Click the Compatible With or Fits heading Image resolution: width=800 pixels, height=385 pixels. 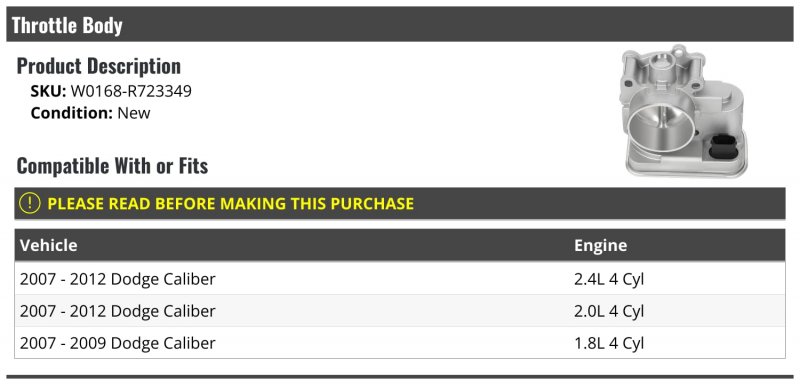pyautogui.click(x=112, y=166)
